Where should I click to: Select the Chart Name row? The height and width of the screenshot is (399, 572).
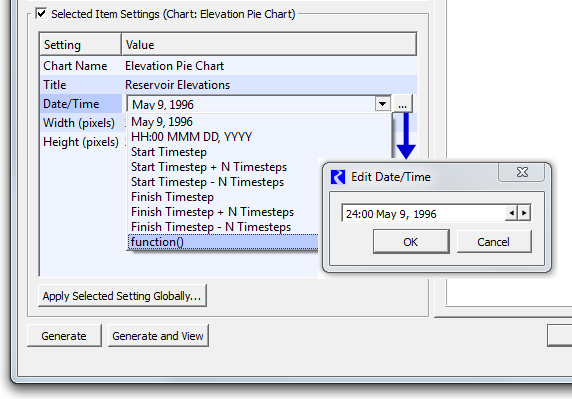[x=228, y=66]
